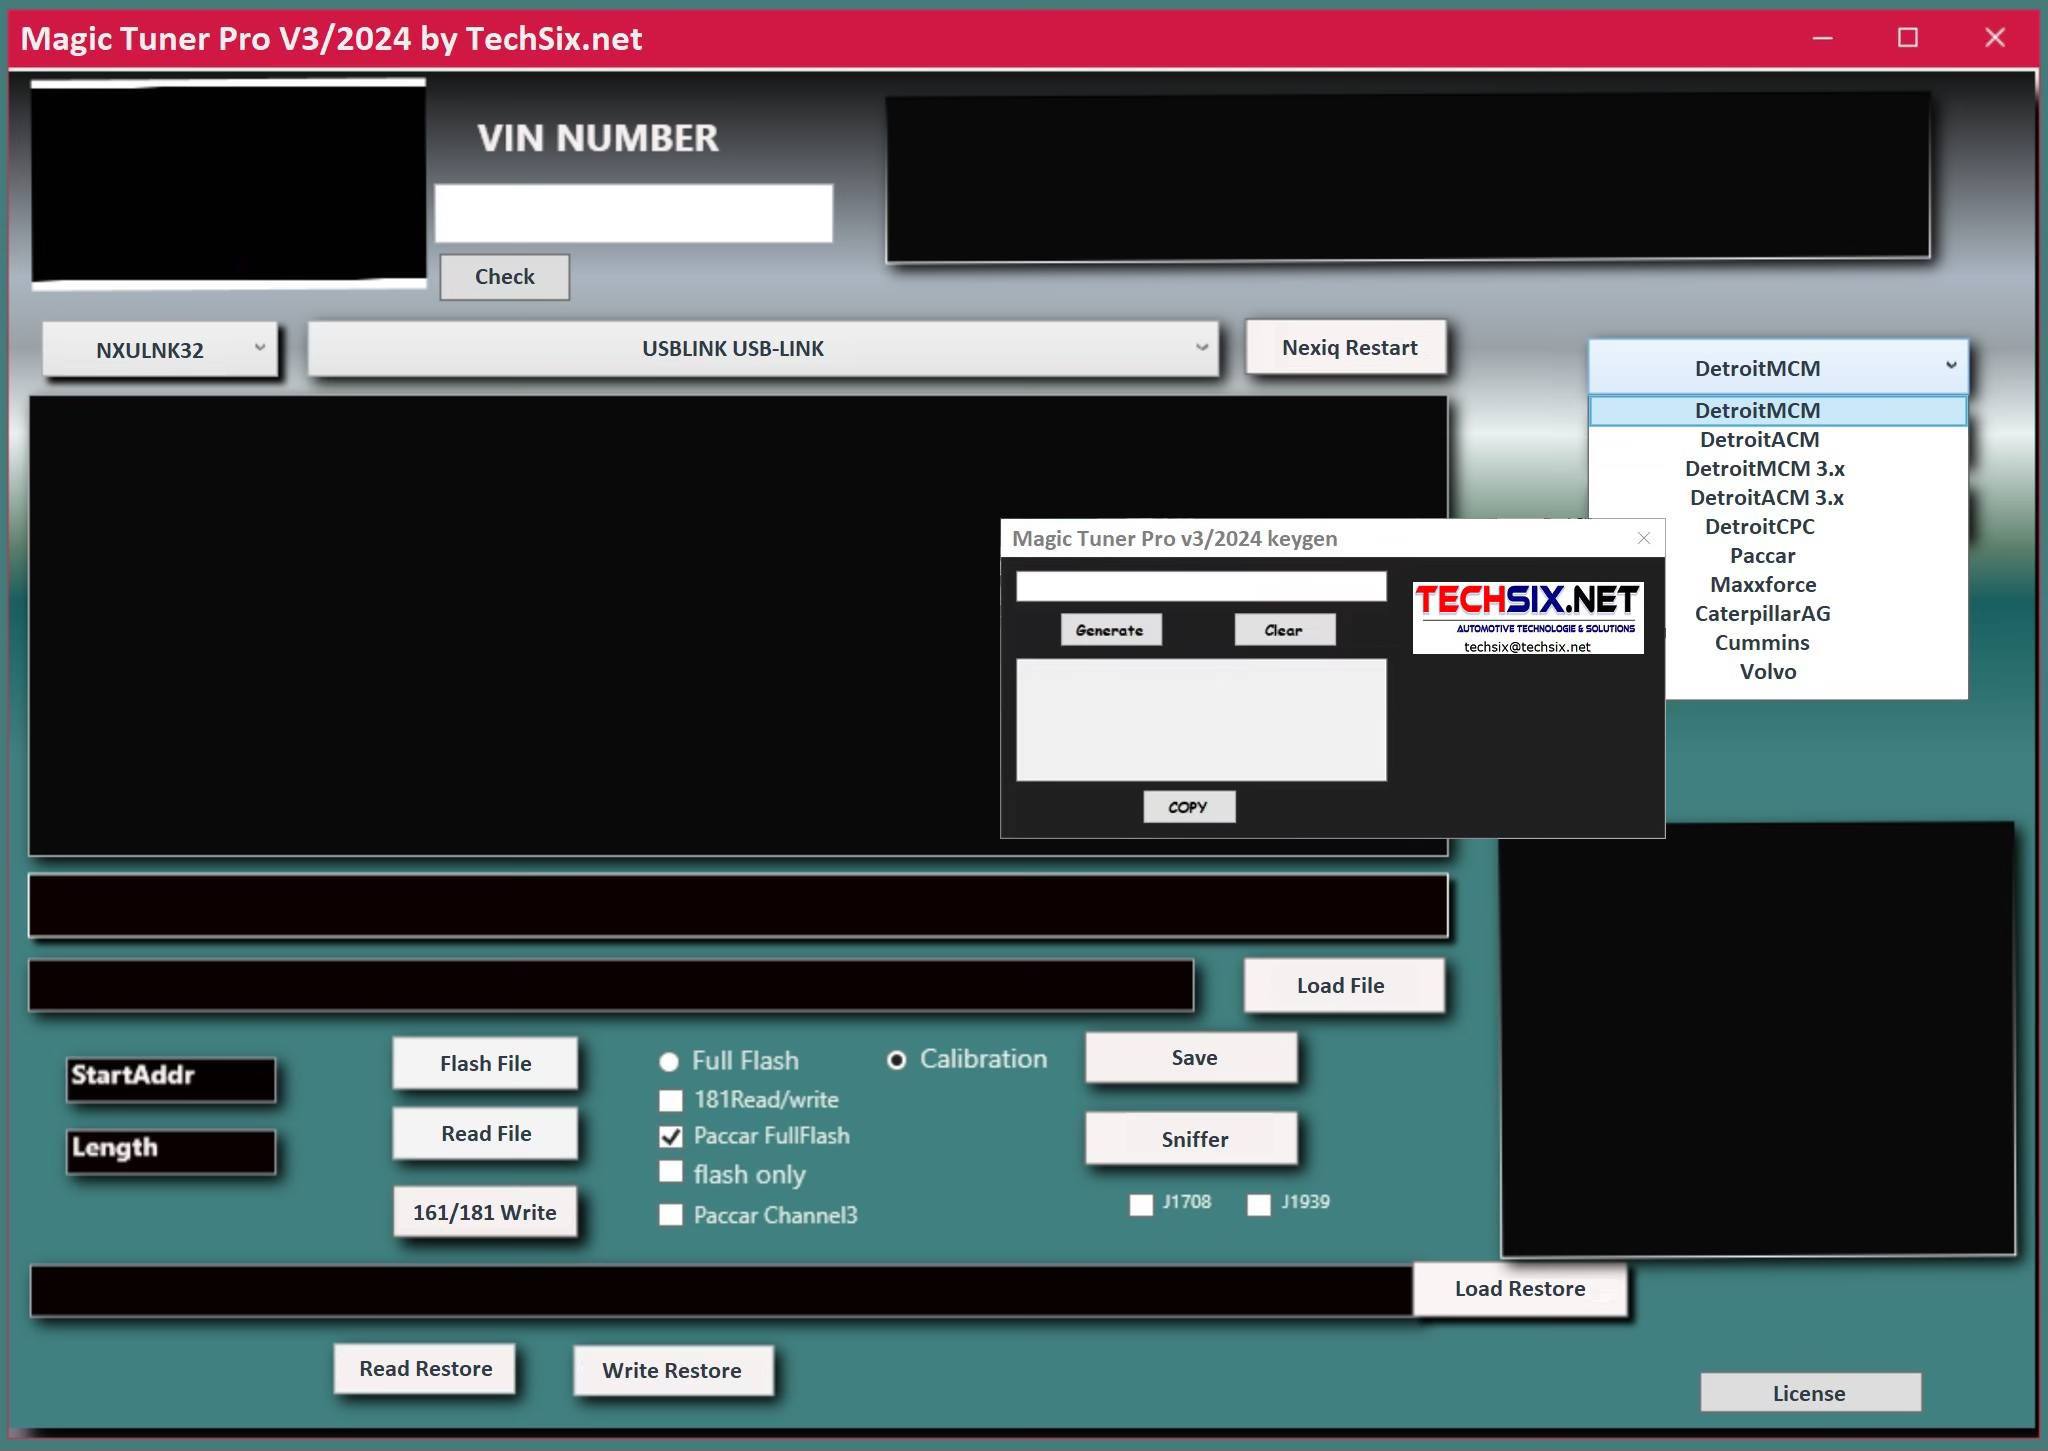Click the Read File button
This screenshot has width=2048, height=1451.
[x=485, y=1134]
